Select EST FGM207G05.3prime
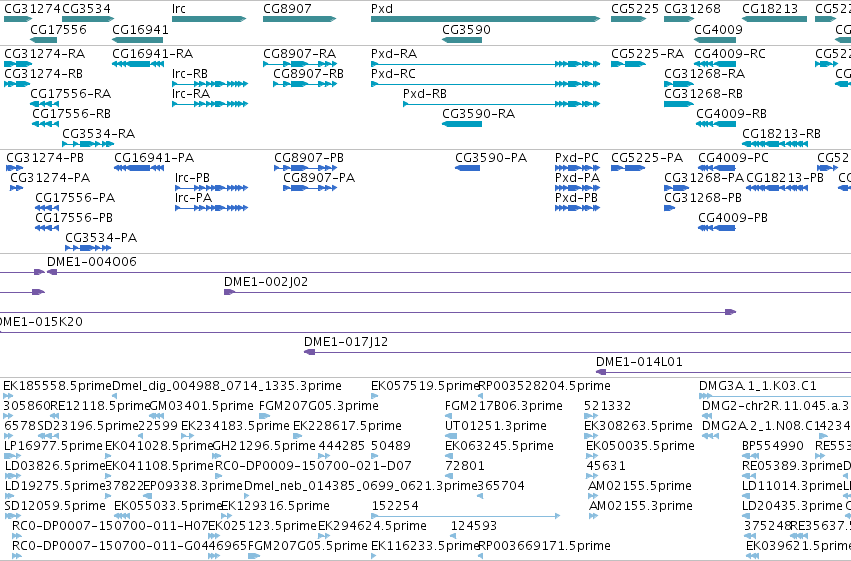The width and height of the screenshot is (851, 561). (264, 416)
